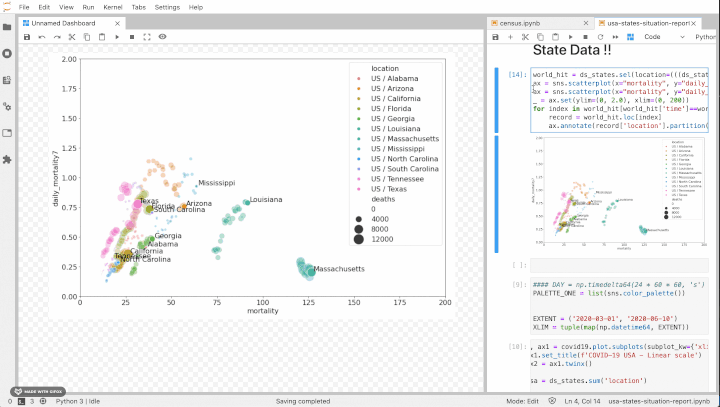Collapse the plot output using blue bar

tap(496, 194)
